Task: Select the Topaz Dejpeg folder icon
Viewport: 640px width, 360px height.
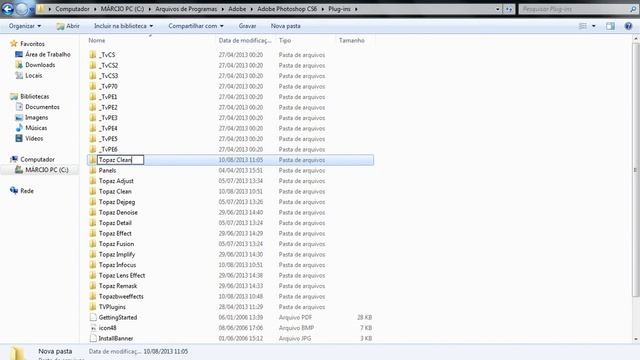Action: click(93, 202)
